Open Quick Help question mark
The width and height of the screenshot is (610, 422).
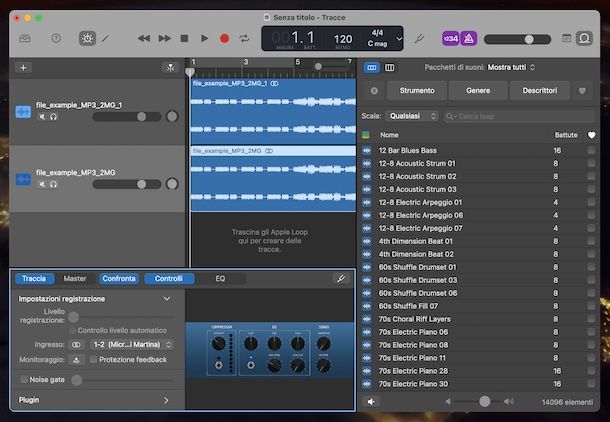pos(56,39)
